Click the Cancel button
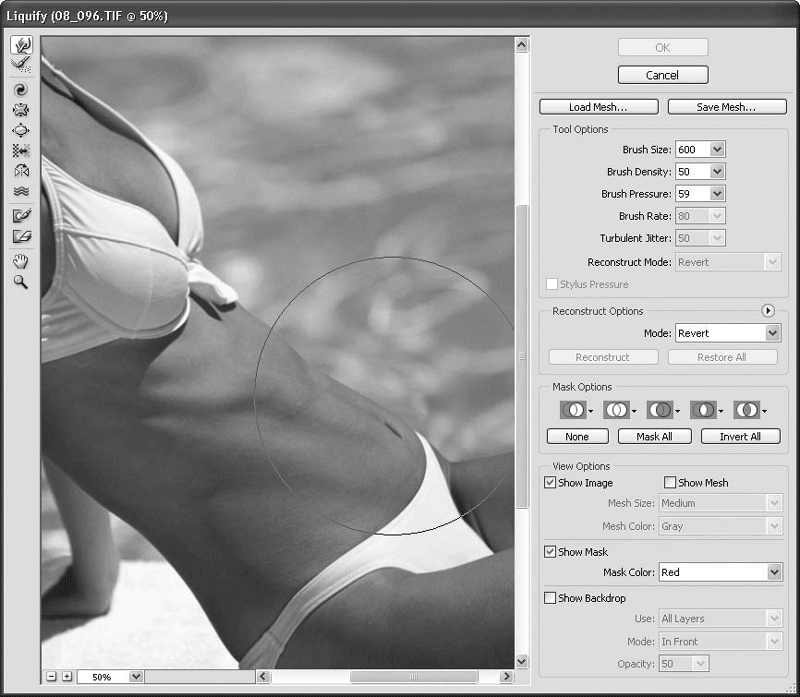This screenshot has width=800, height=697. coord(662,75)
